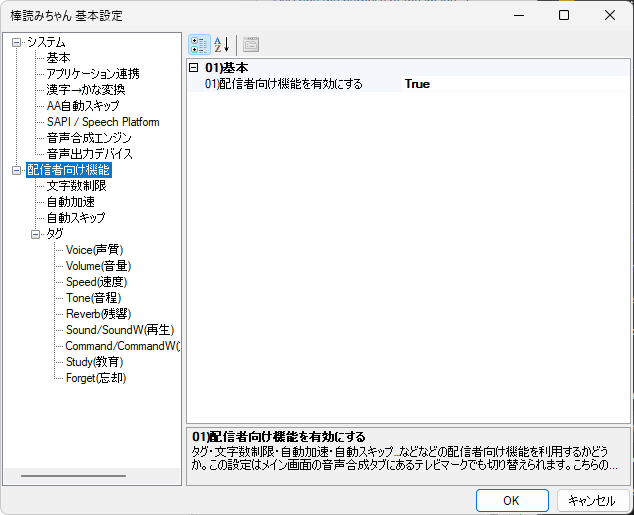Click the Property Pages toolbar icon
This screenshot has width=634, height=515.
click(x=250, y=45)
